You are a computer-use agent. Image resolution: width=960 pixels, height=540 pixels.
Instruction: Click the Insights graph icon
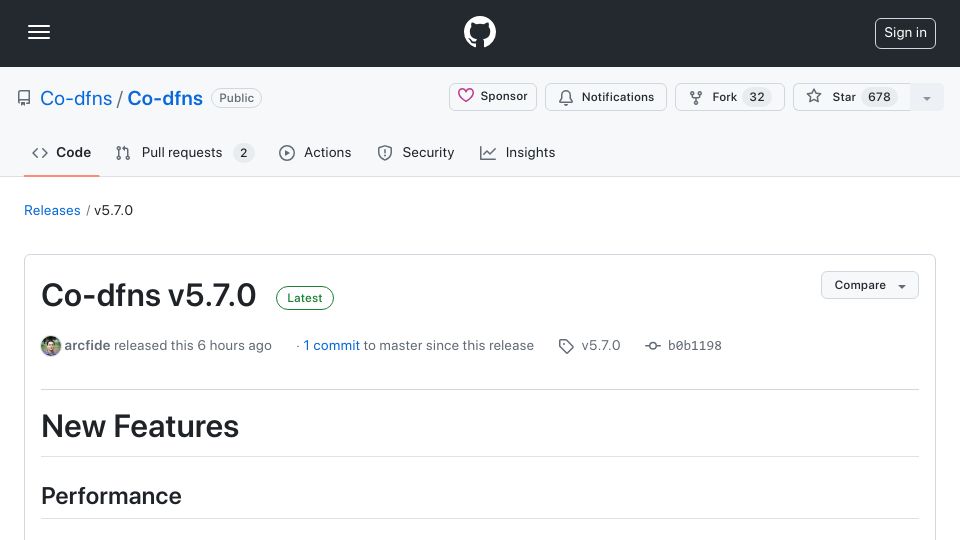(488, 153)
